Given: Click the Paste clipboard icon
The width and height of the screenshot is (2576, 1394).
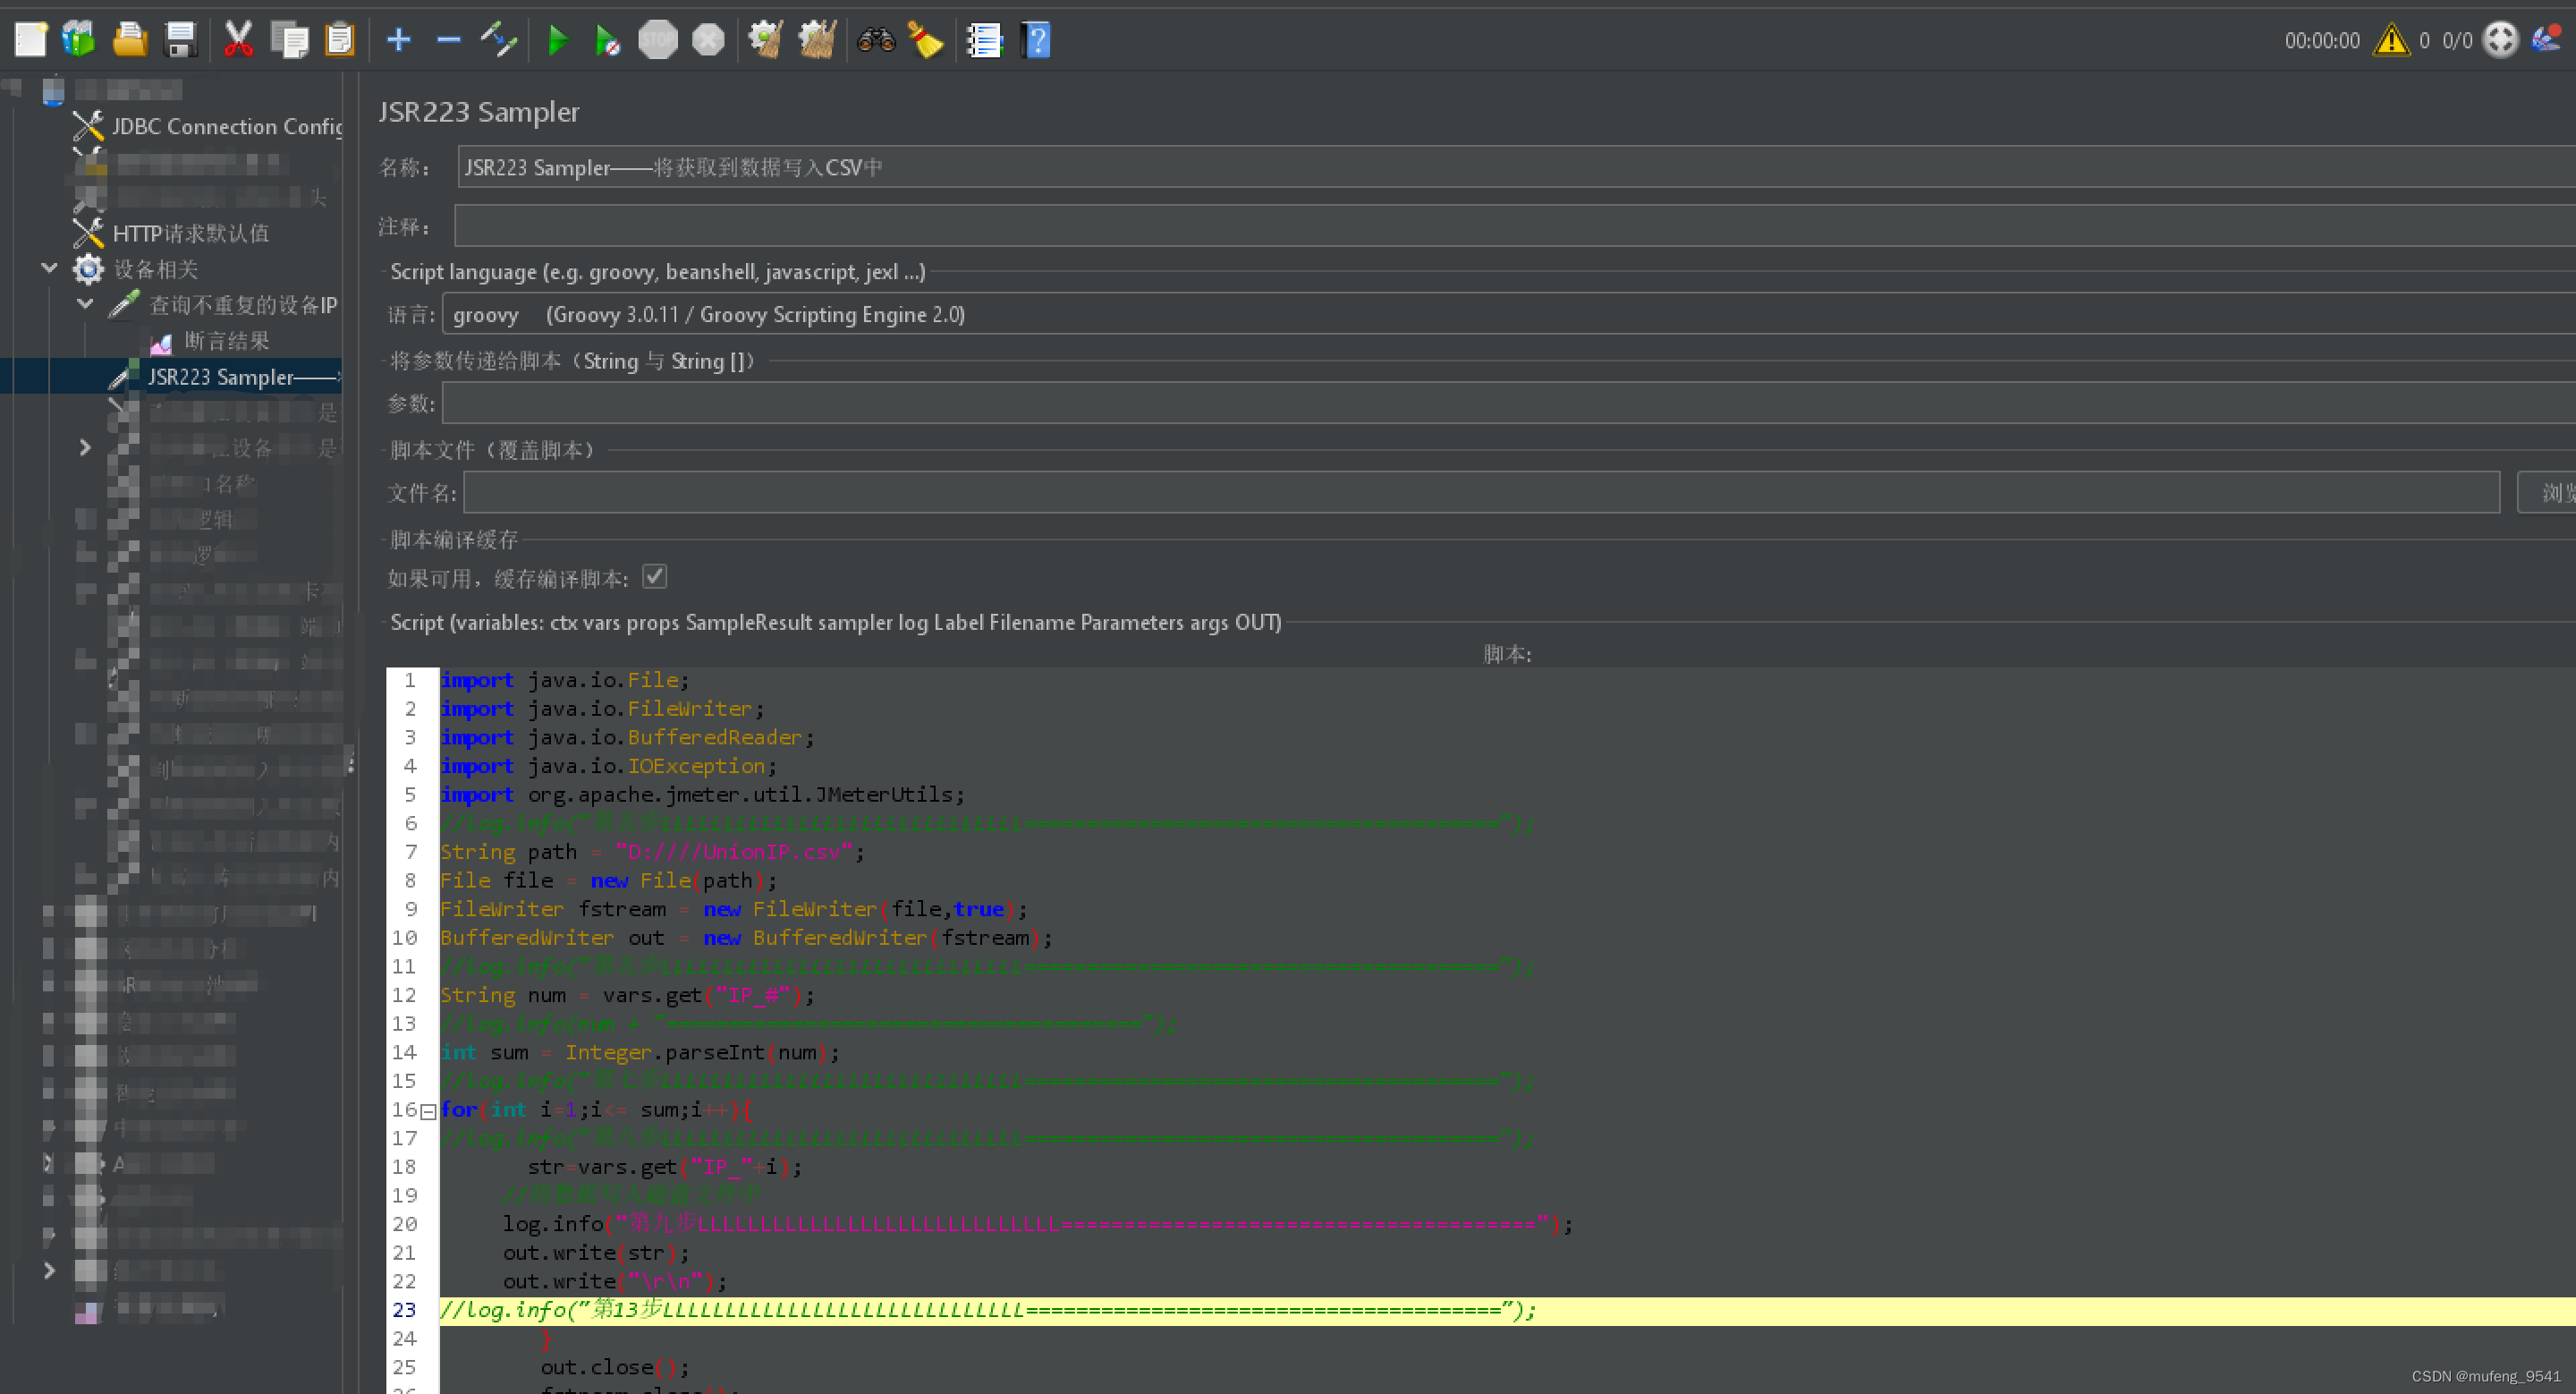Looking at the screenshot, I should 340,40.
